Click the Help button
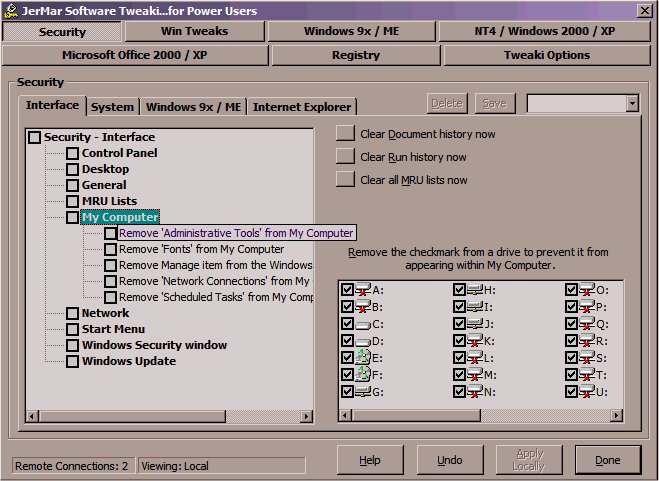 pyautogui.click(x=370, y=460)
